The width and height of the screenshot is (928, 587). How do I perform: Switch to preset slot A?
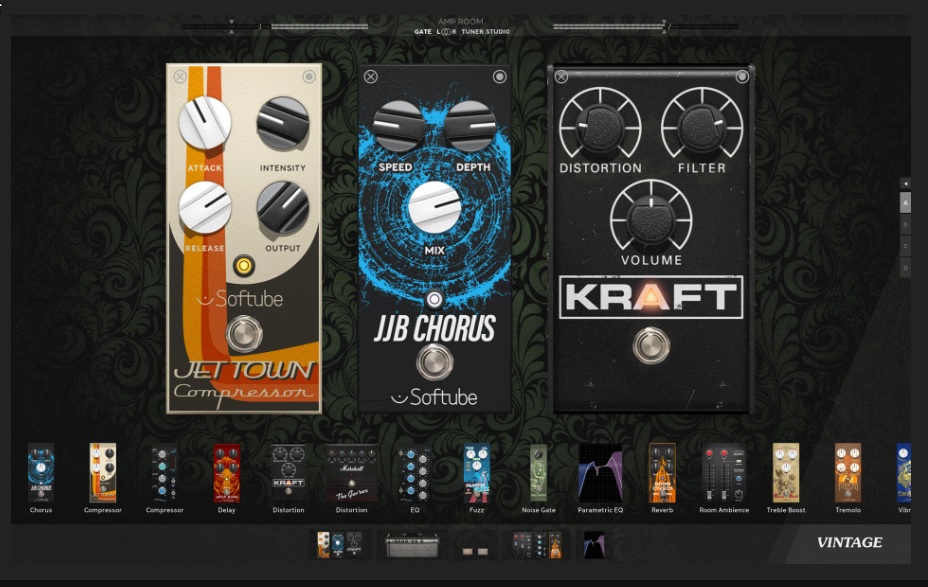905,203
